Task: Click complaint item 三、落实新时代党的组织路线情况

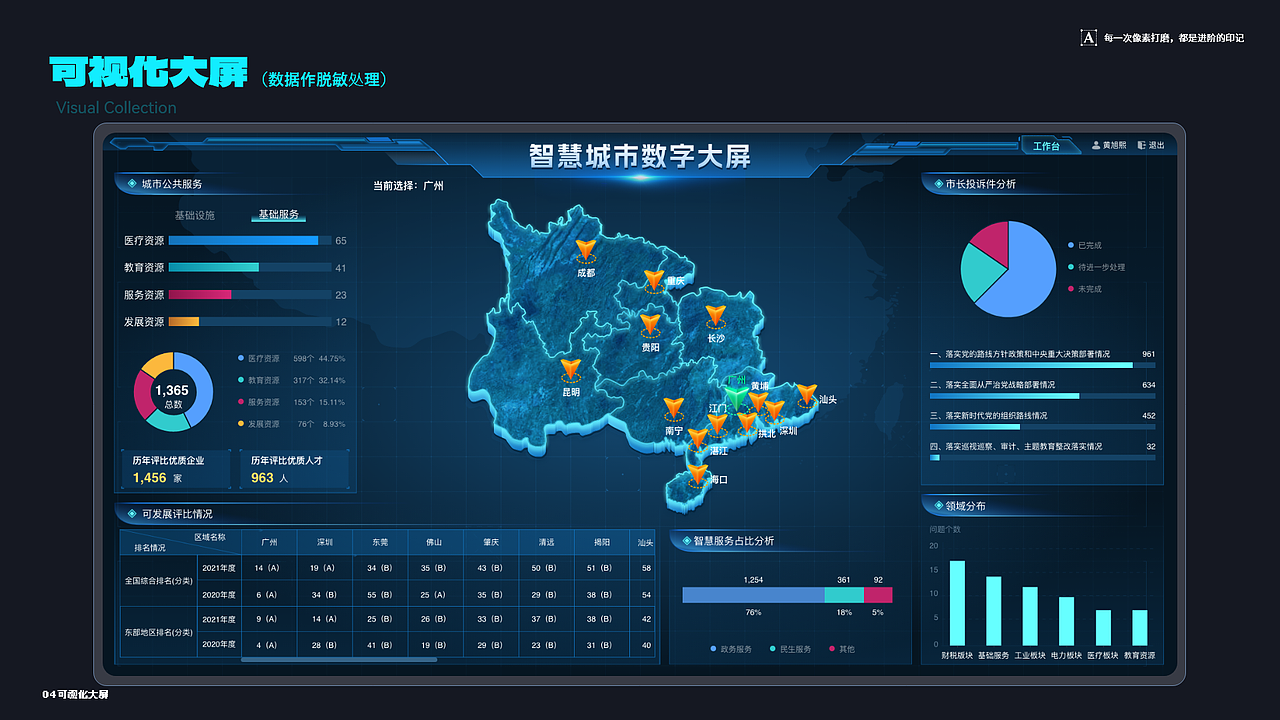Action: (x=989, y=415)
